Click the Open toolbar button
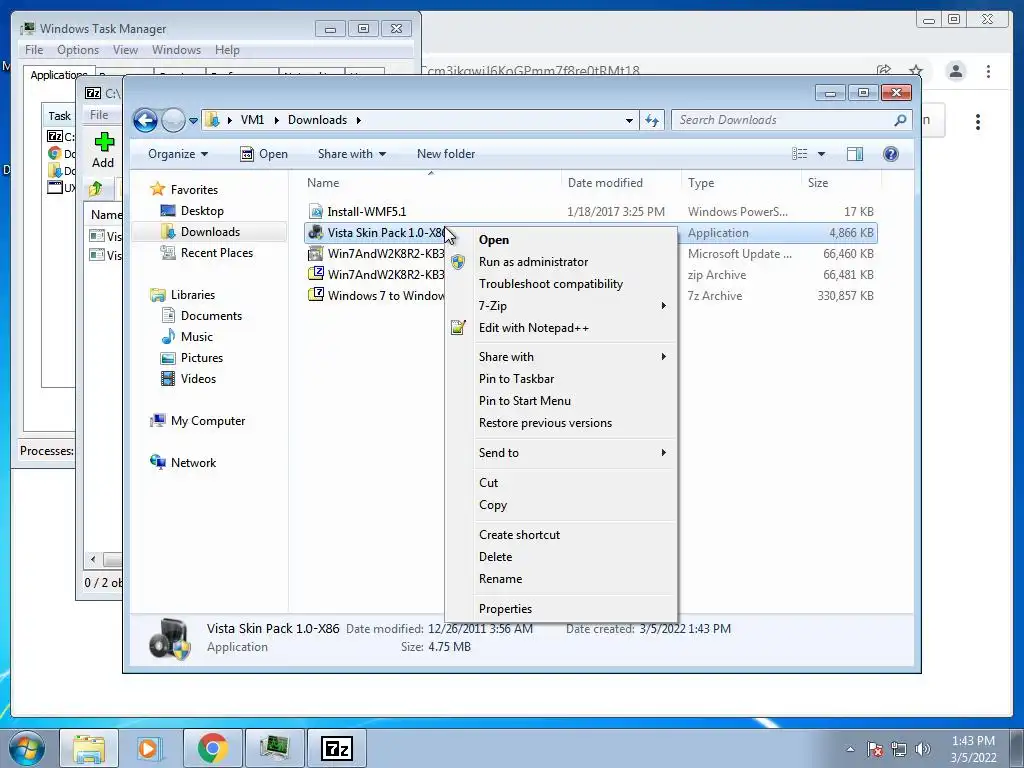This screenshot has height=768, width=1024. click(x=264, y=154)
